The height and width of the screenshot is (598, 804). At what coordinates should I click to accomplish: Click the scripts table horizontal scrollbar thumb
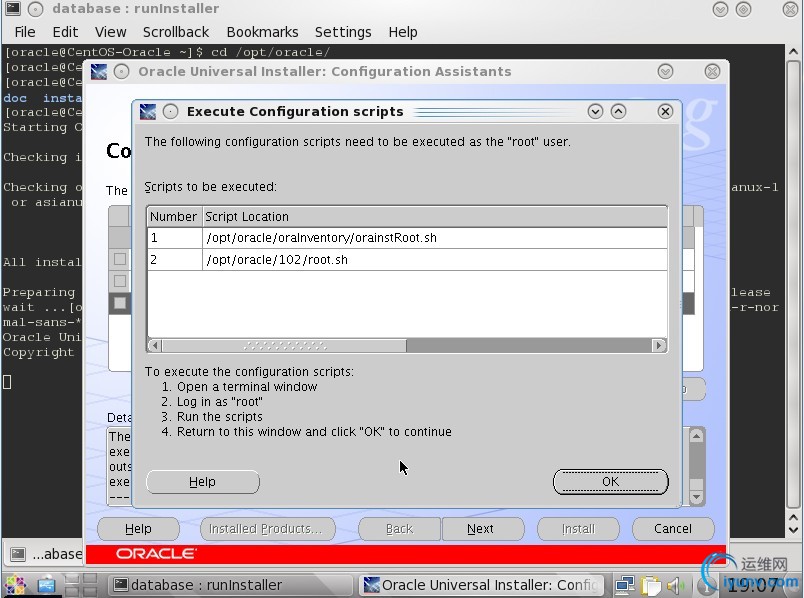(285, 346)
